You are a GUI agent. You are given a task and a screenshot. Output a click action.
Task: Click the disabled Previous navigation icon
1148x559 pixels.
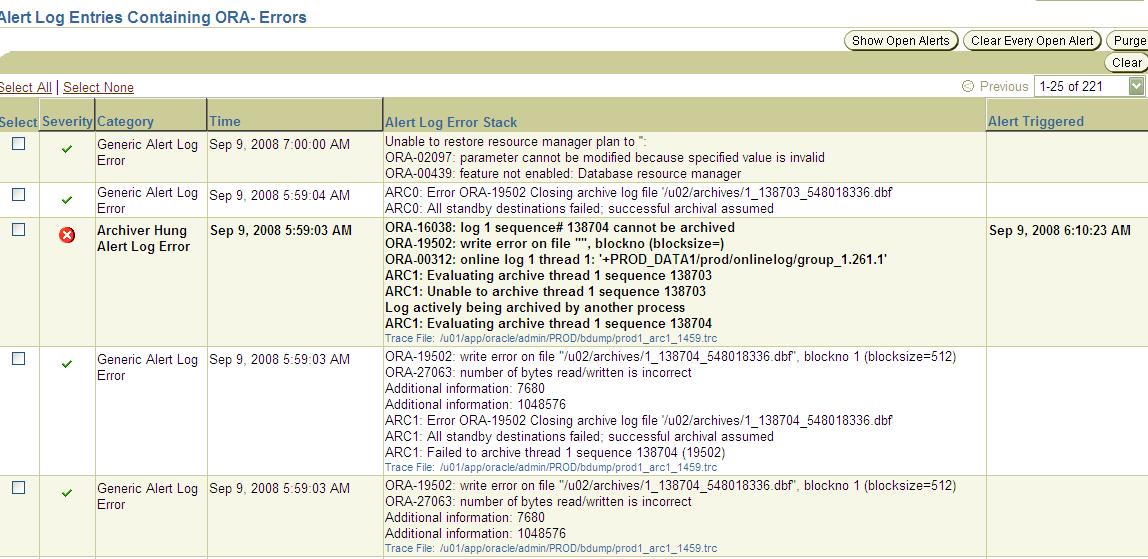[x=967, y=87]
